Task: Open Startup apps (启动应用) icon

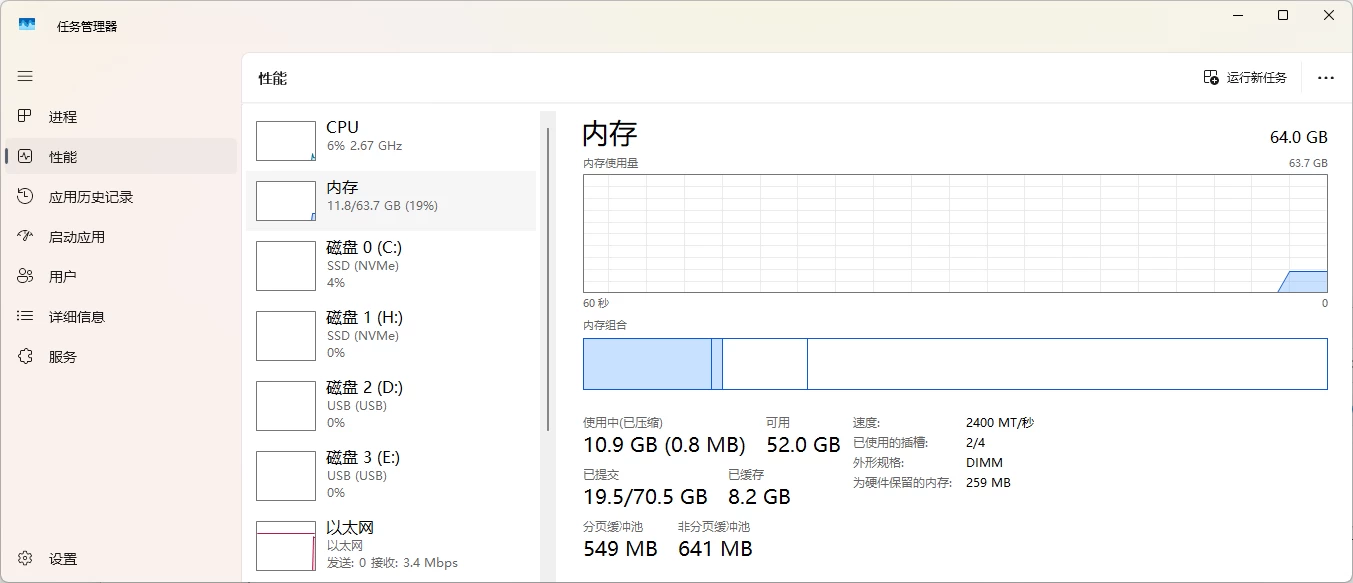Action: click(x=26, y=237)
